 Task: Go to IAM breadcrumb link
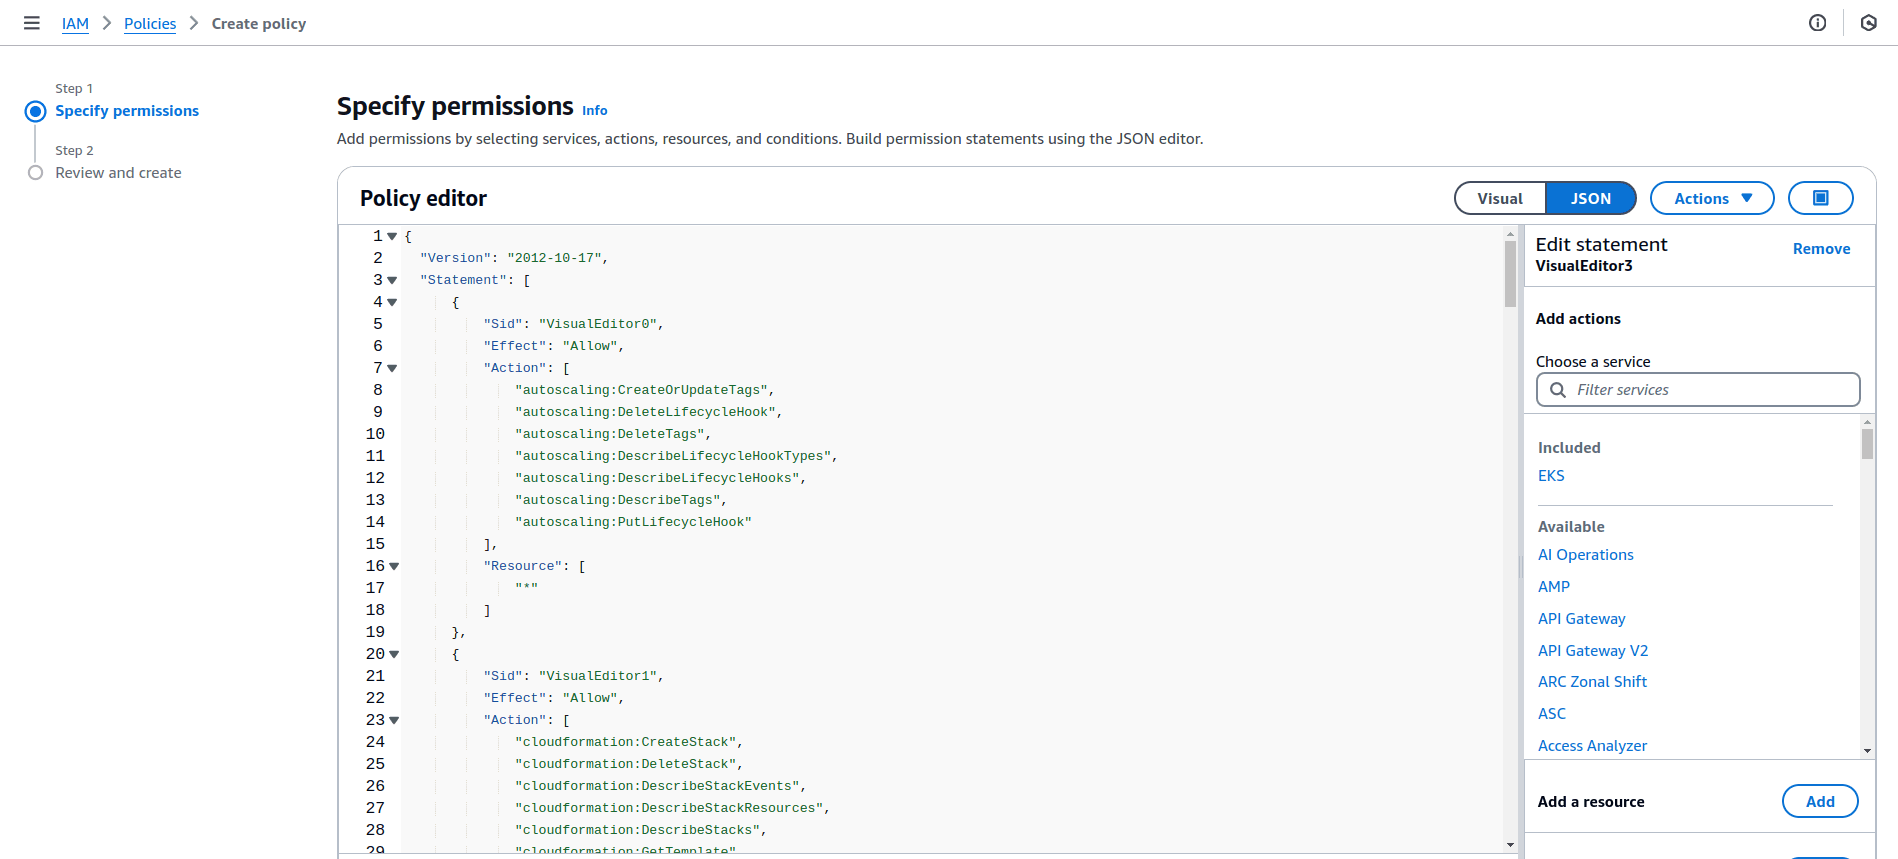(x=75, y=23)
